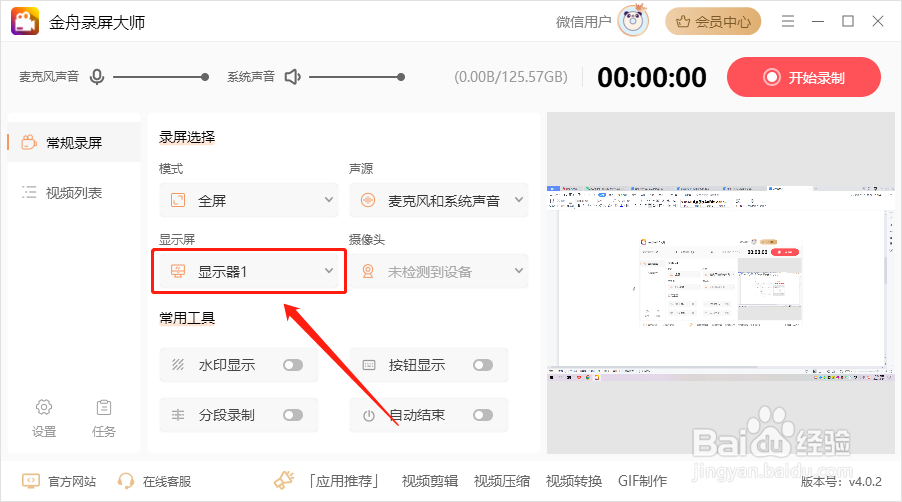Click the sound source waveform icon
902x502 pixels.
pyautogui.click(x=368, y=200)
